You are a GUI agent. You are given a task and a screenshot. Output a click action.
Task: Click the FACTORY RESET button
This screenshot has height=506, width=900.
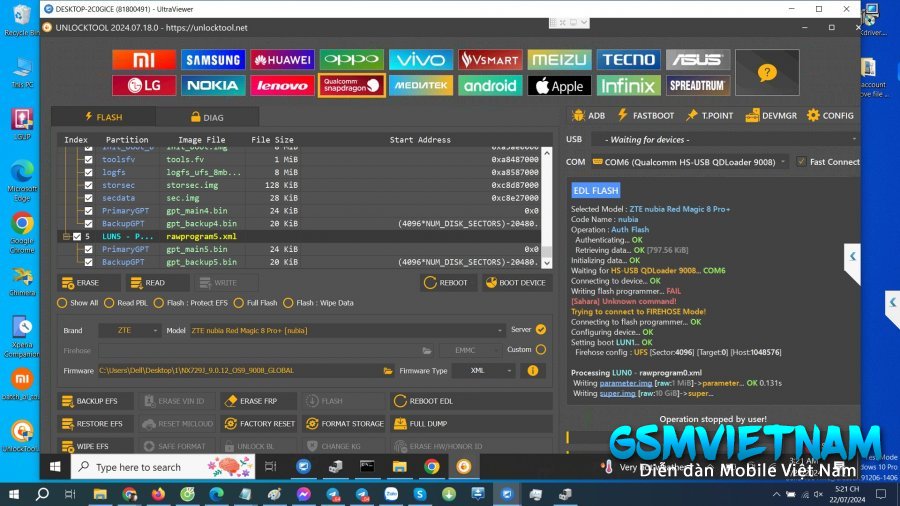pyautogui.click(x=258, y=424)
